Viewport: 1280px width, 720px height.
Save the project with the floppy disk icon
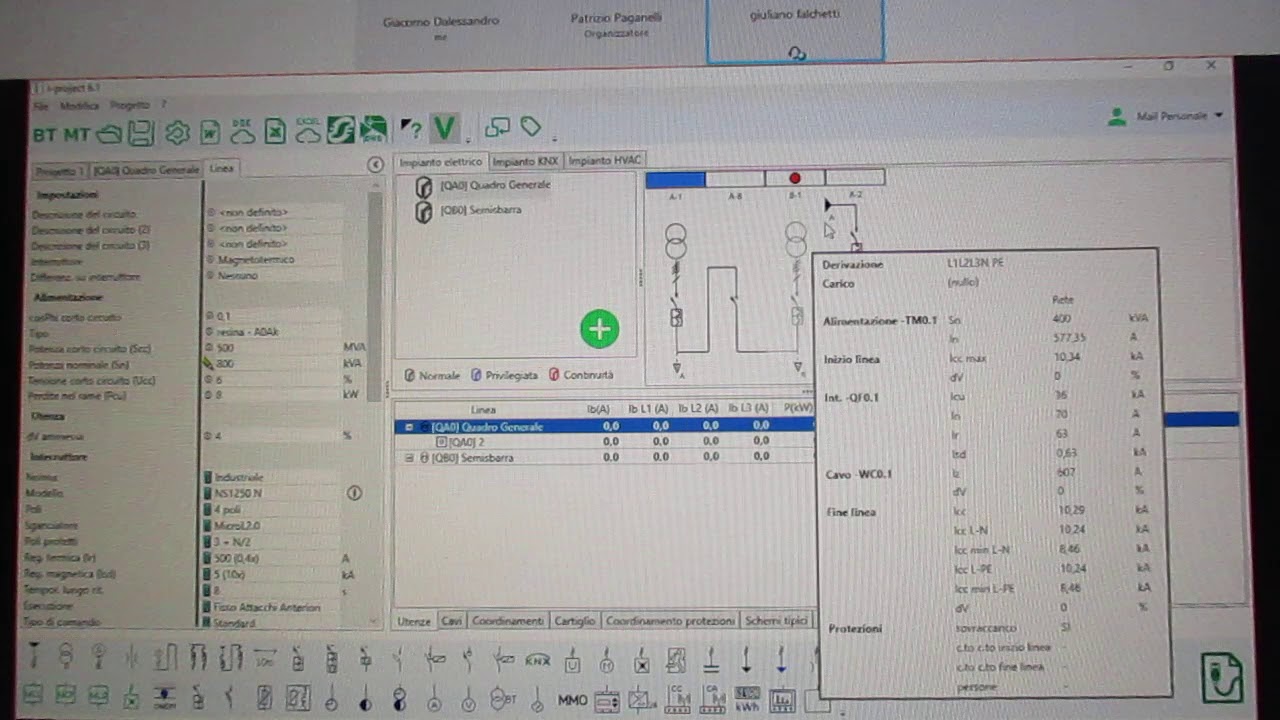click(141, 132)
